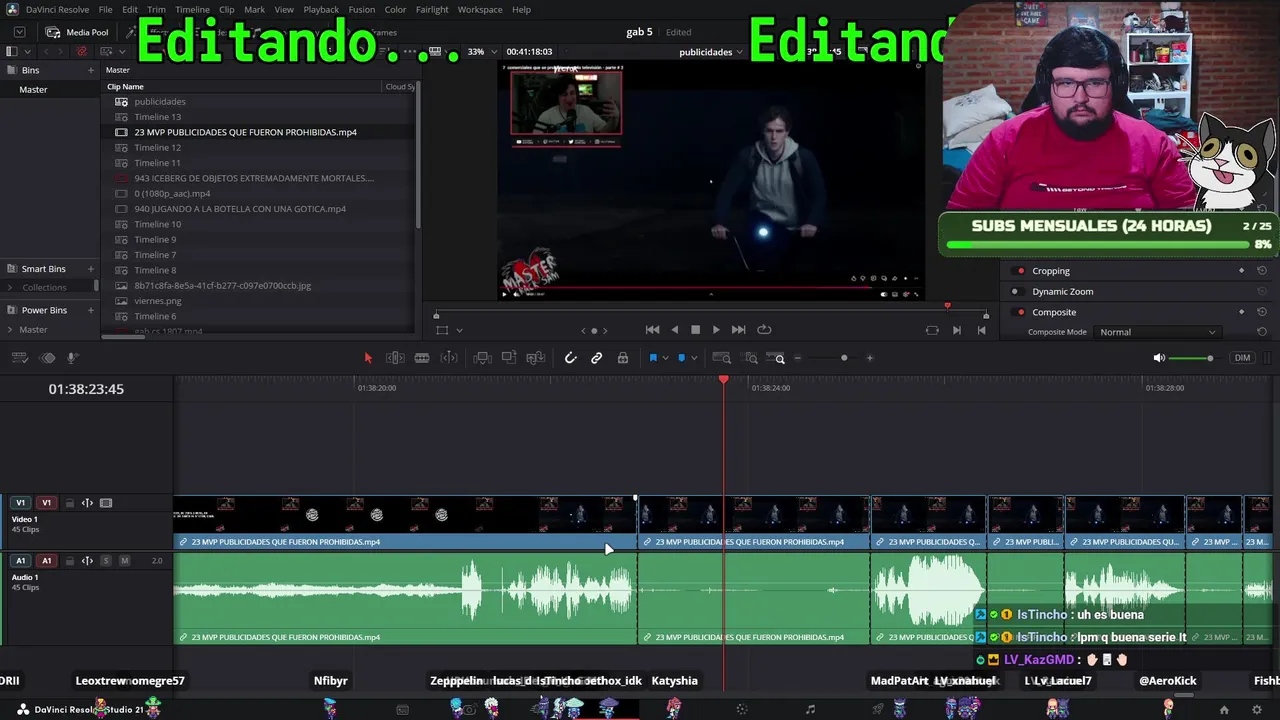Open Composite Mode Normal dropdown
1280x720 pixels.
click(x=1157, y=332)
